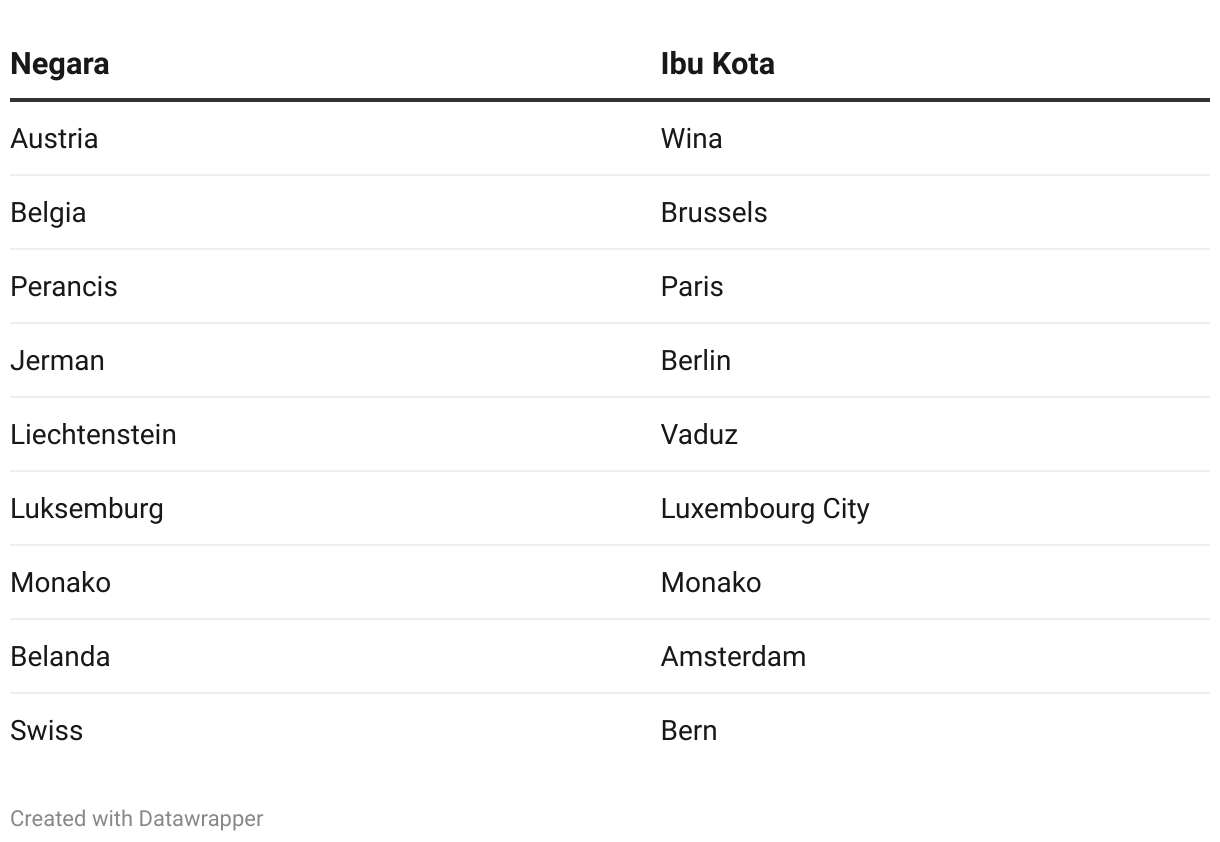Click the Amsterdam capital cell
This screenshot has width=1220, height=842.
[733, 656]
